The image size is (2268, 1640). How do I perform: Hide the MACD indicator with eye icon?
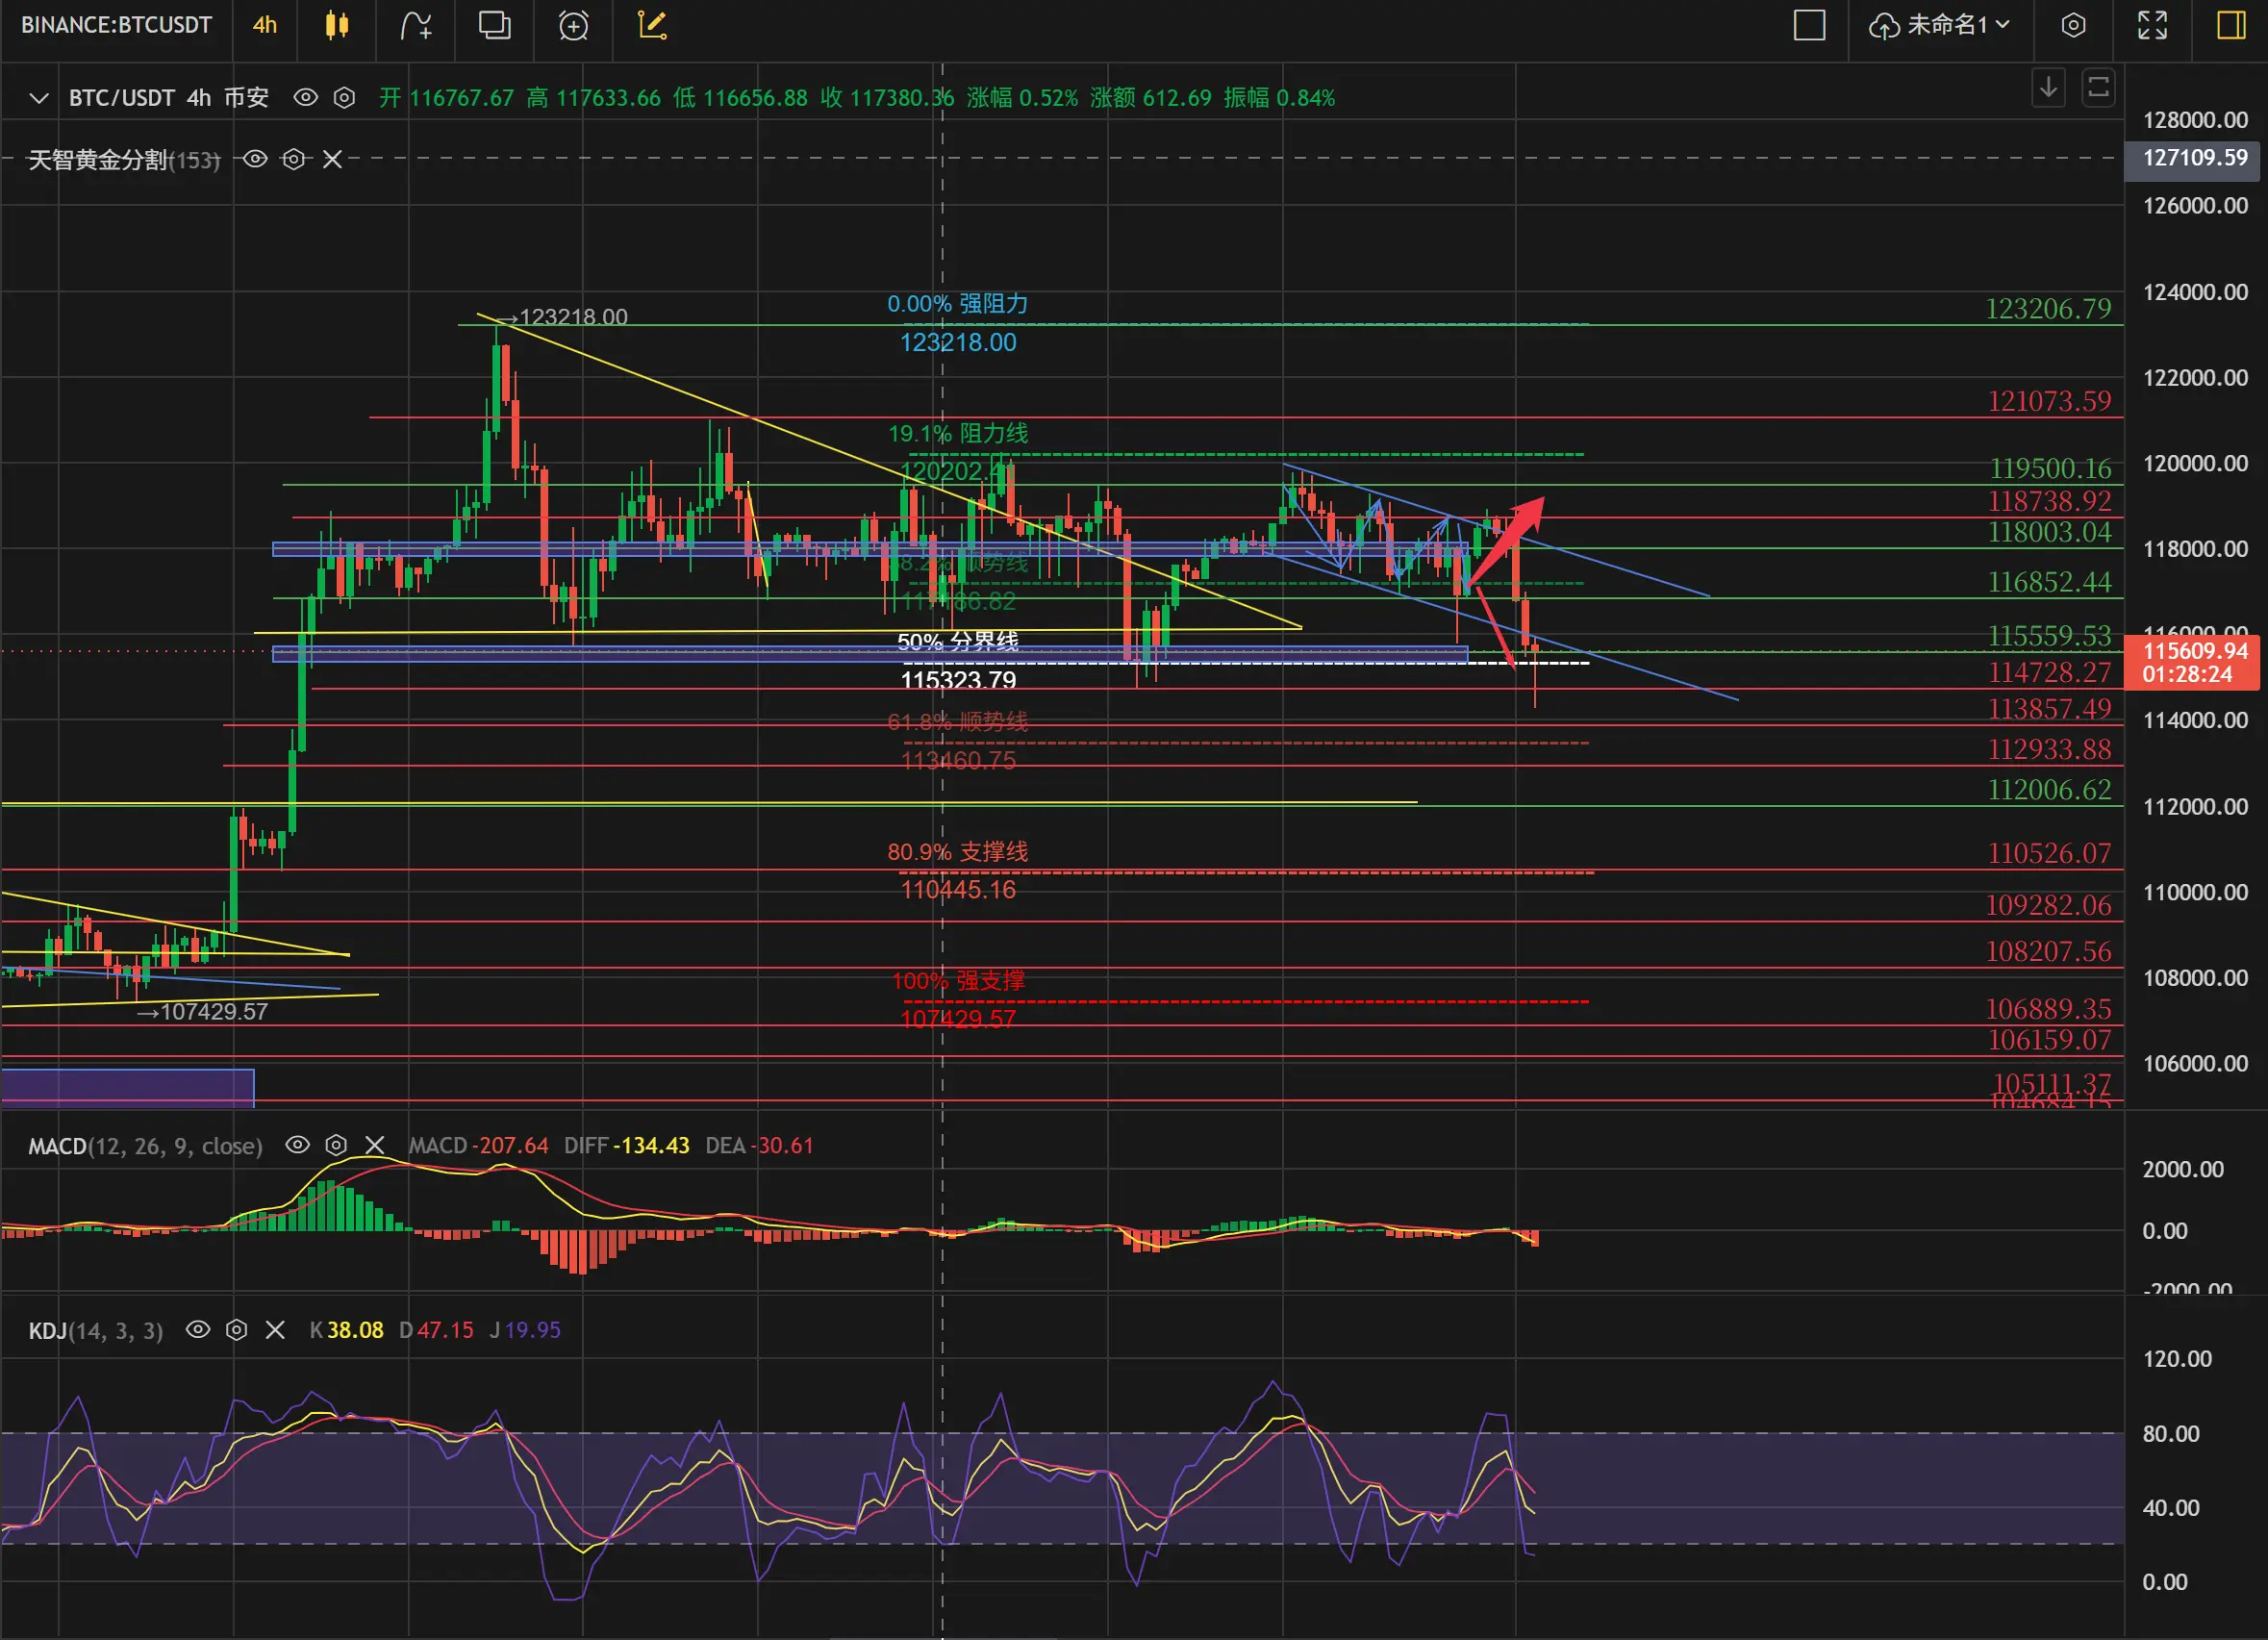pos(297,1145)
